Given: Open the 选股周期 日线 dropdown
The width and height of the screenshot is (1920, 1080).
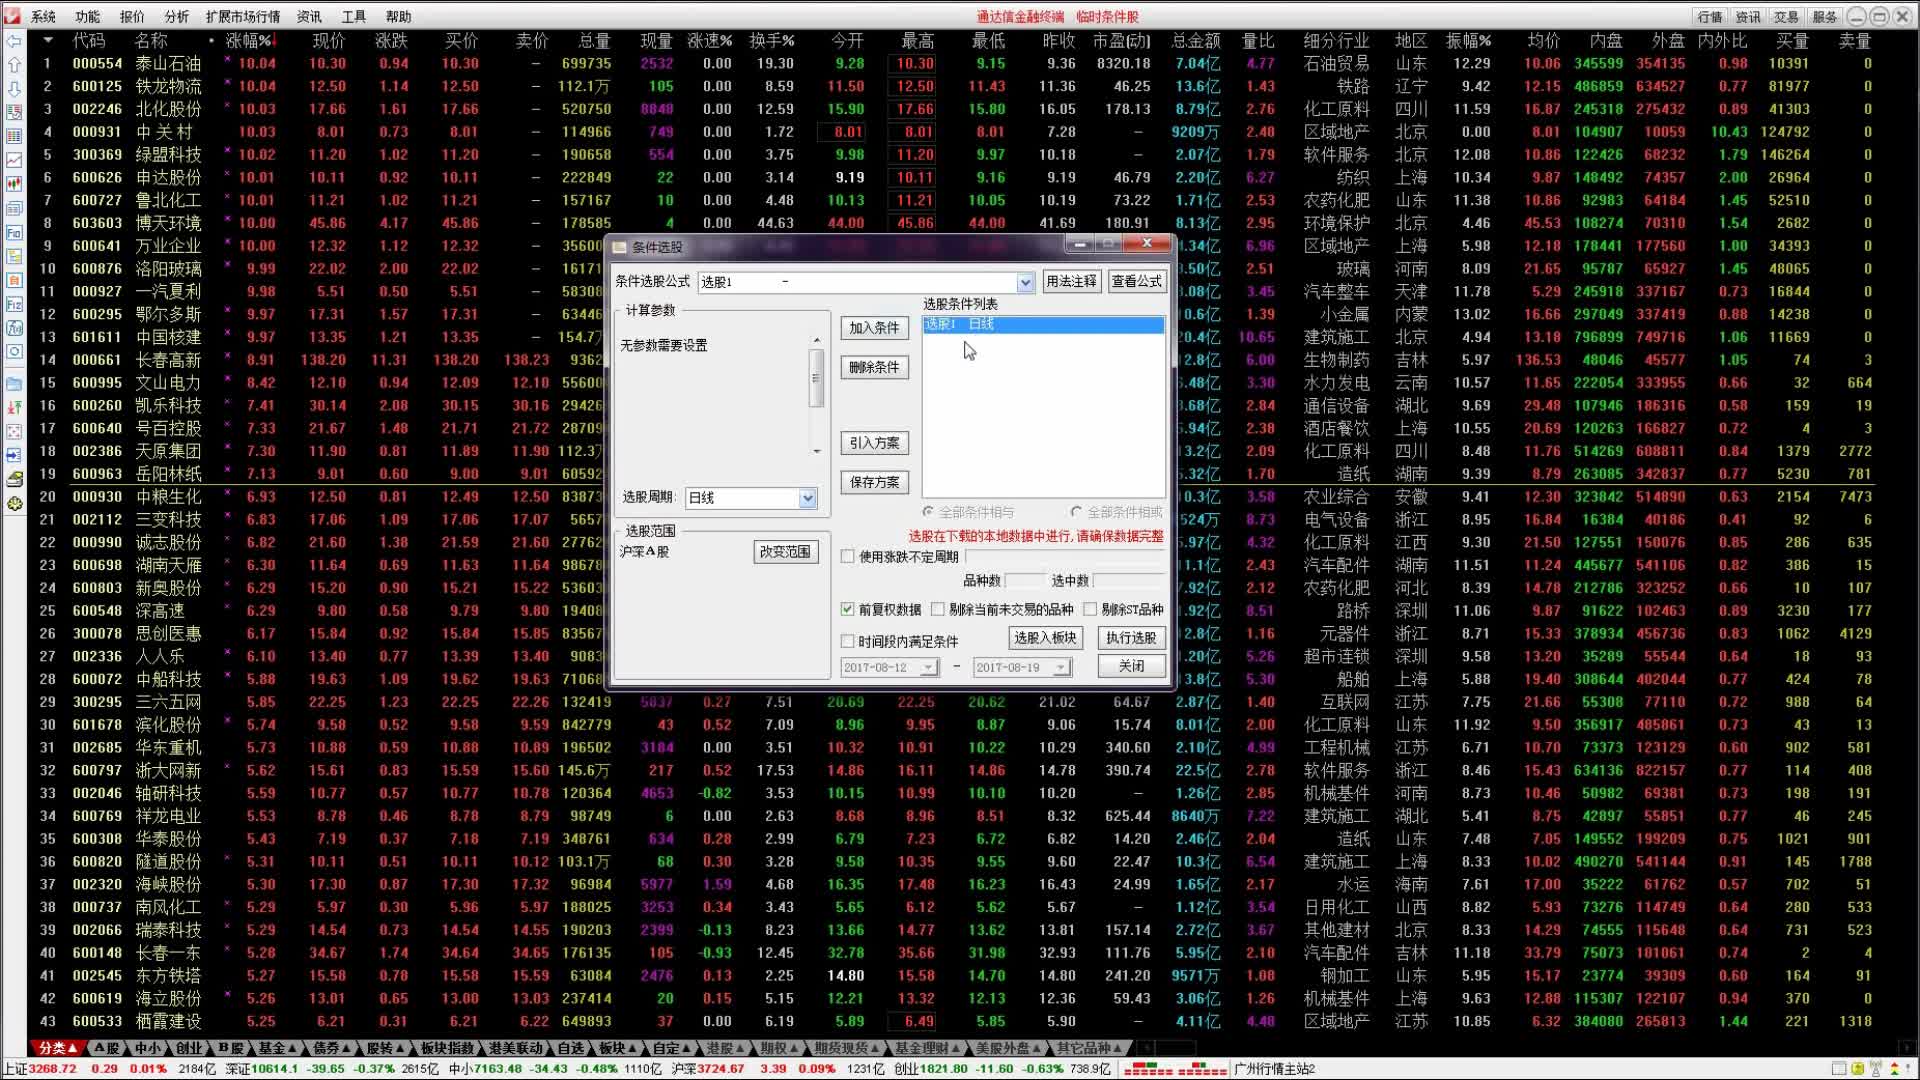Looking at the screenshot, I should click(x=807, y=498).
